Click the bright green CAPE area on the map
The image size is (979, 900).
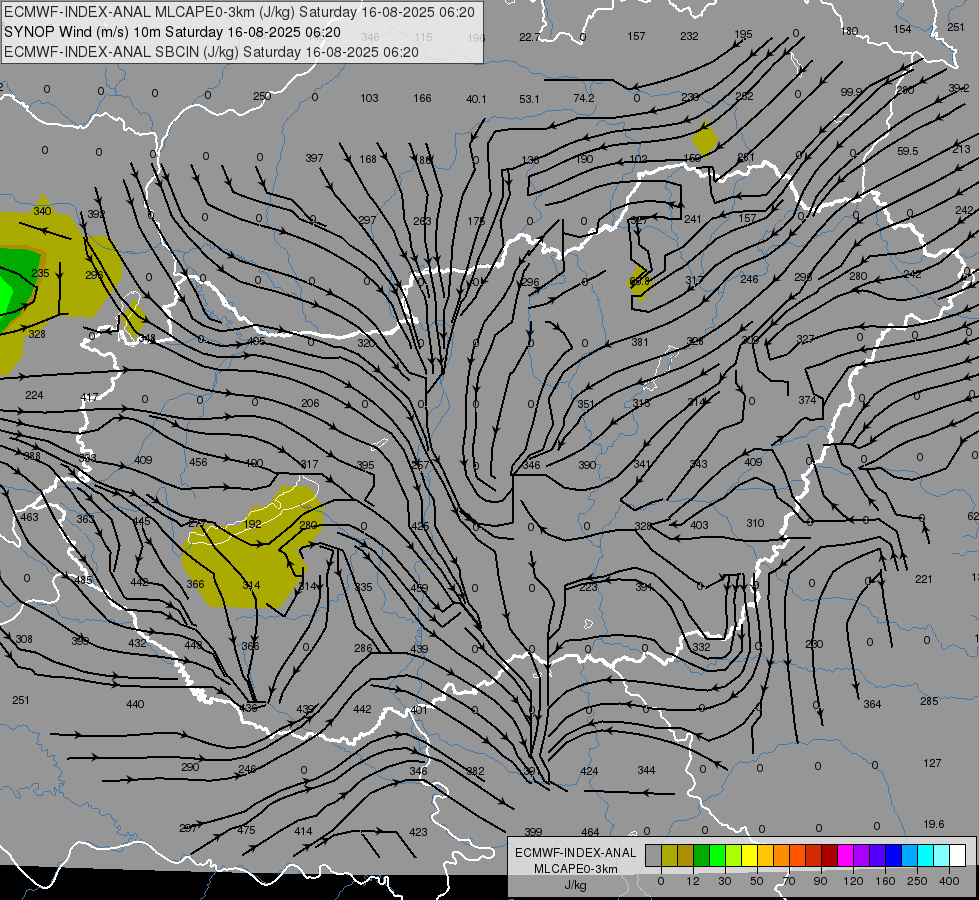click(x=5, y=294)
